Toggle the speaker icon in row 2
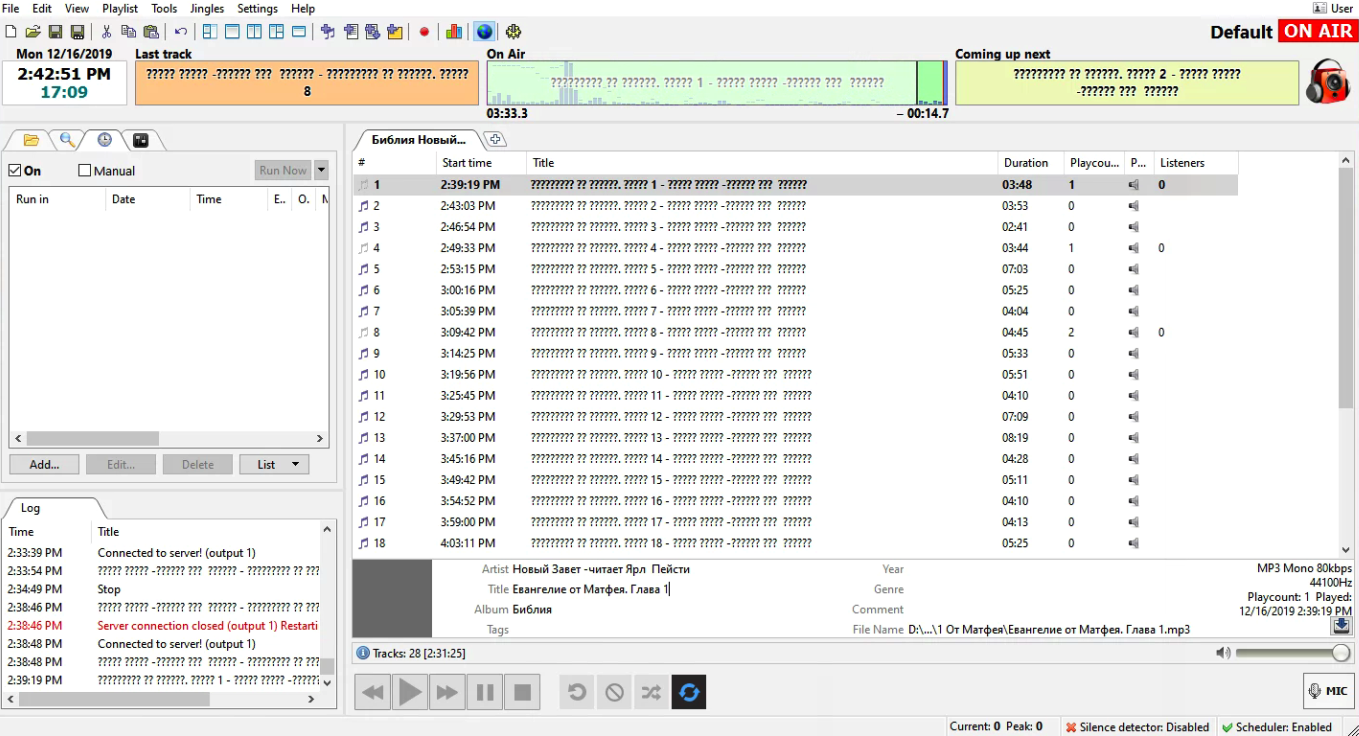1359x736 pixels. (x=1133, y=206)
